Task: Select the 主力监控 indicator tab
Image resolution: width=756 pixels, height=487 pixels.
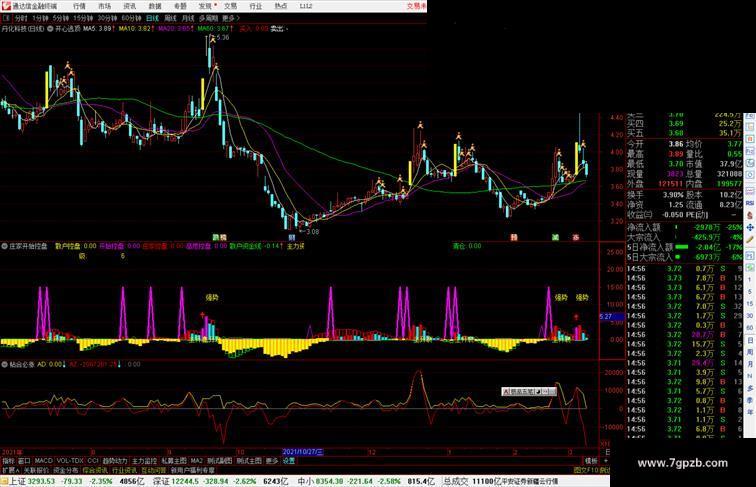Action: coord(144,461)
